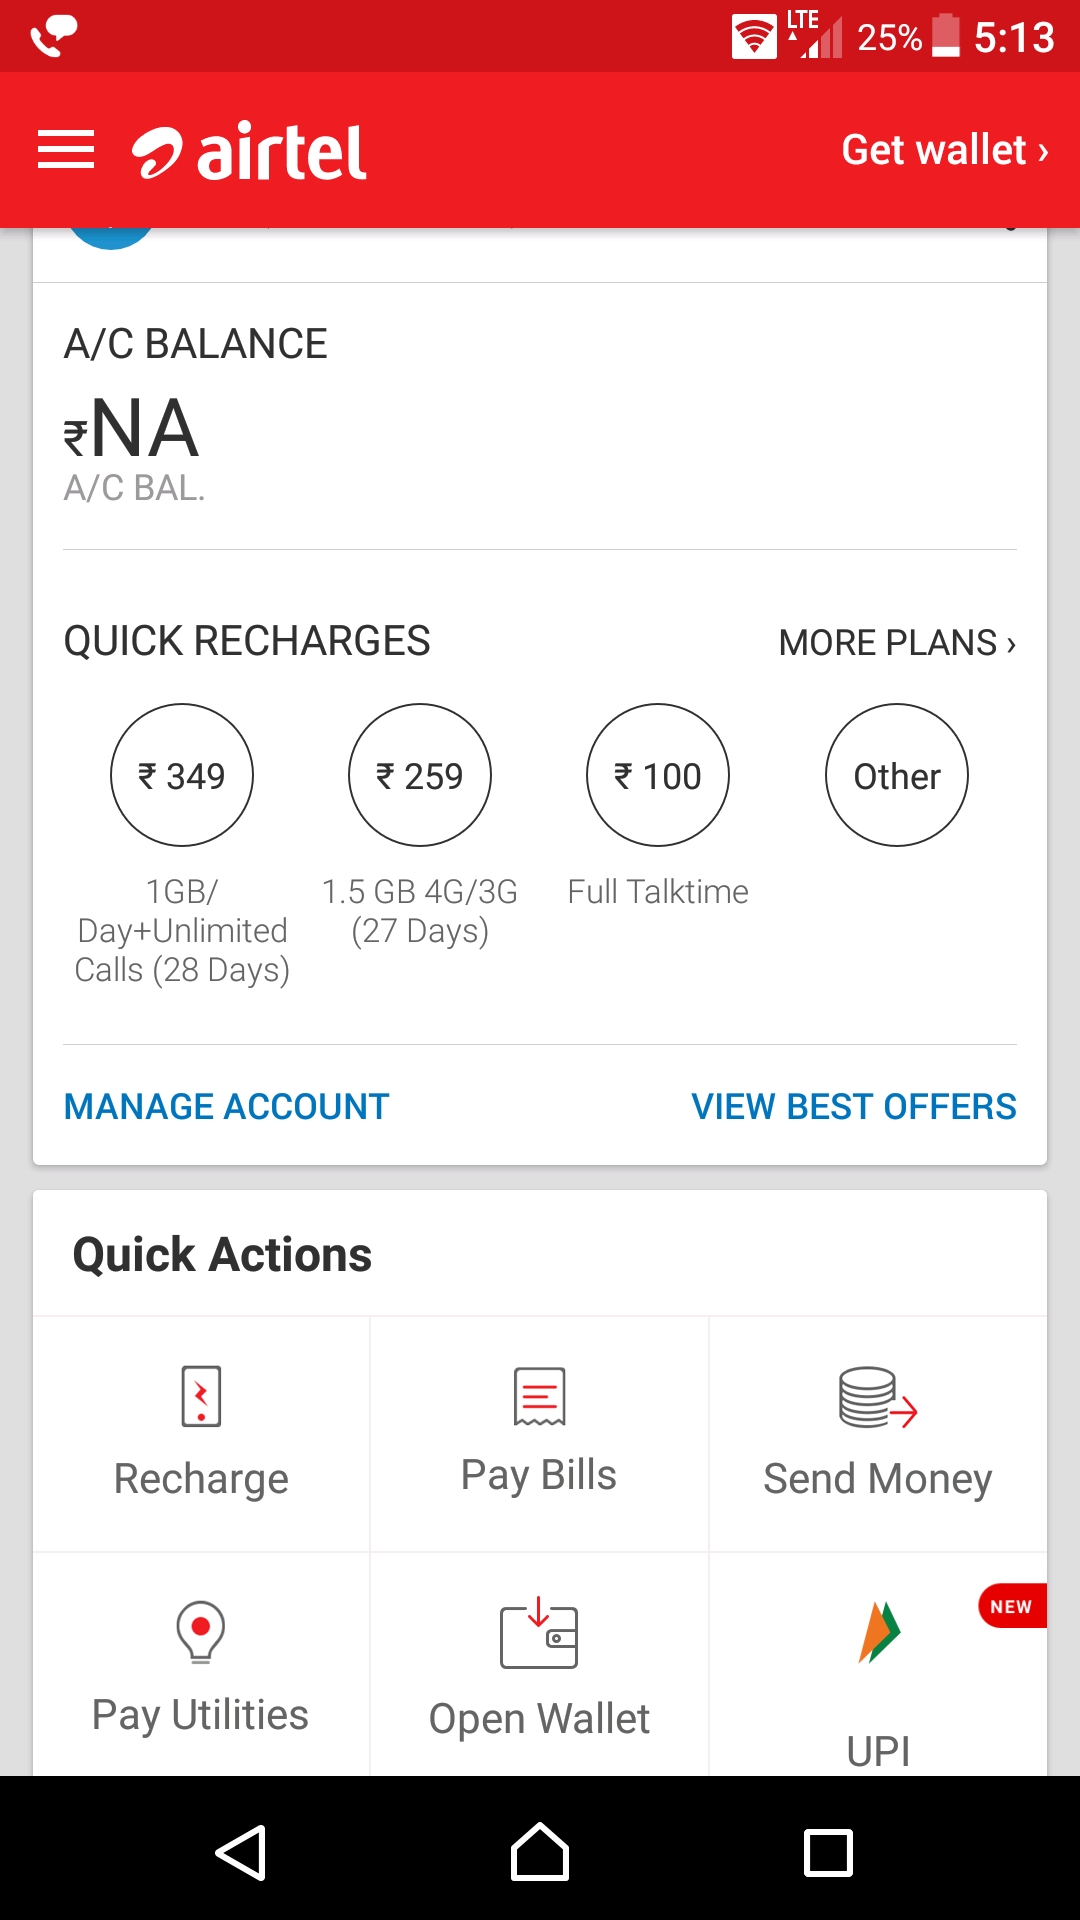Expand More Plans list
The image size is (1080, 1920).
click(897, 643)
